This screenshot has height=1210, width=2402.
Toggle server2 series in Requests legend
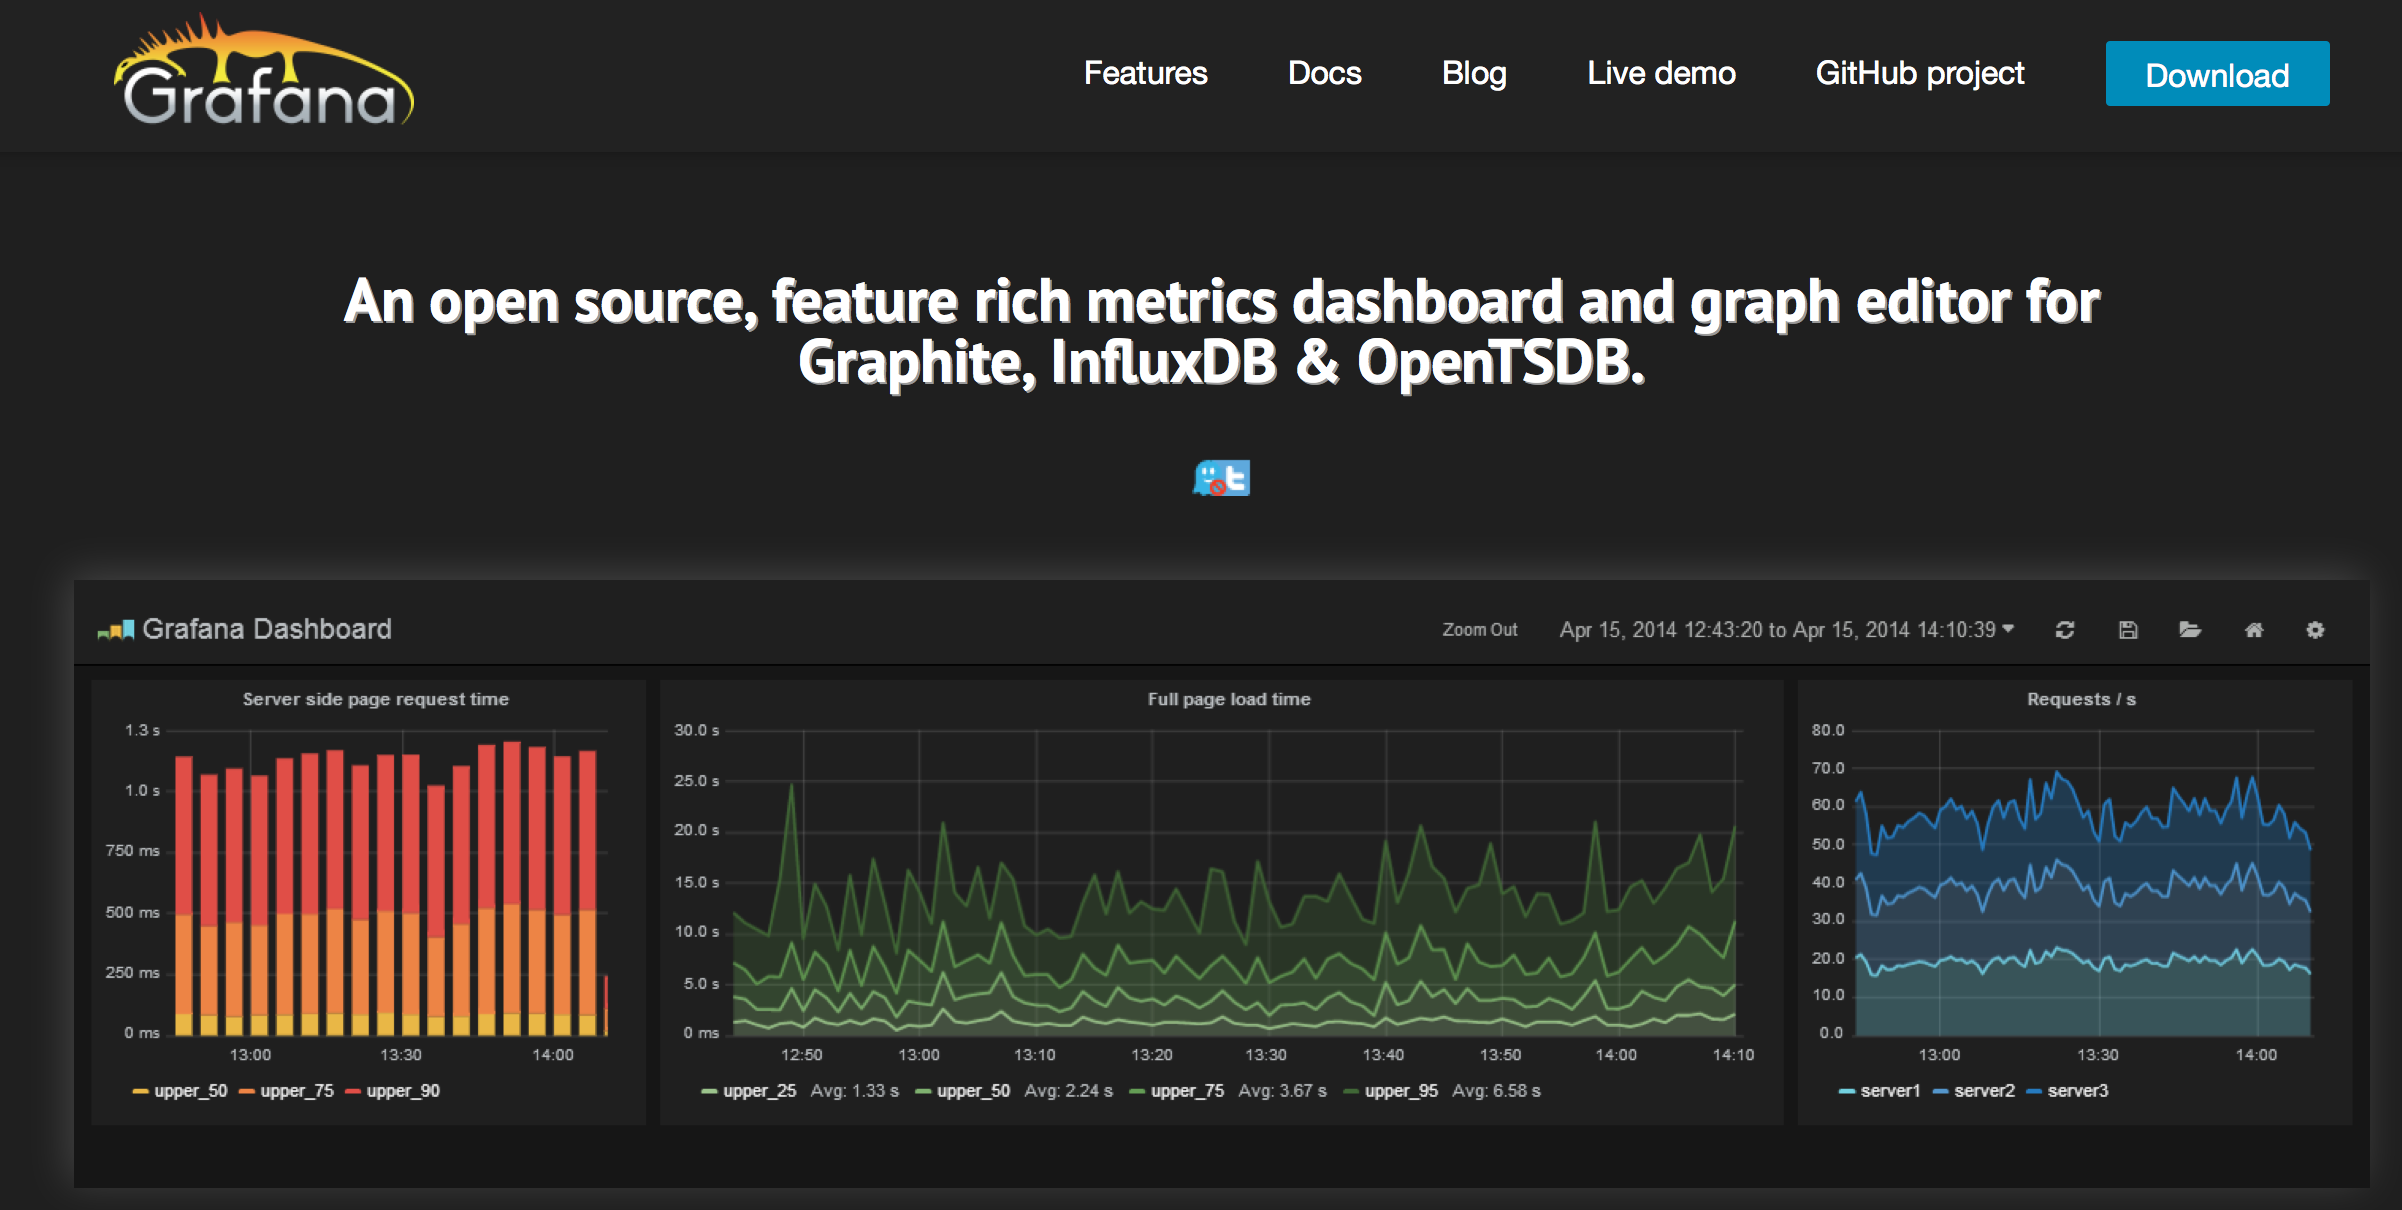coord(1984,1091)
